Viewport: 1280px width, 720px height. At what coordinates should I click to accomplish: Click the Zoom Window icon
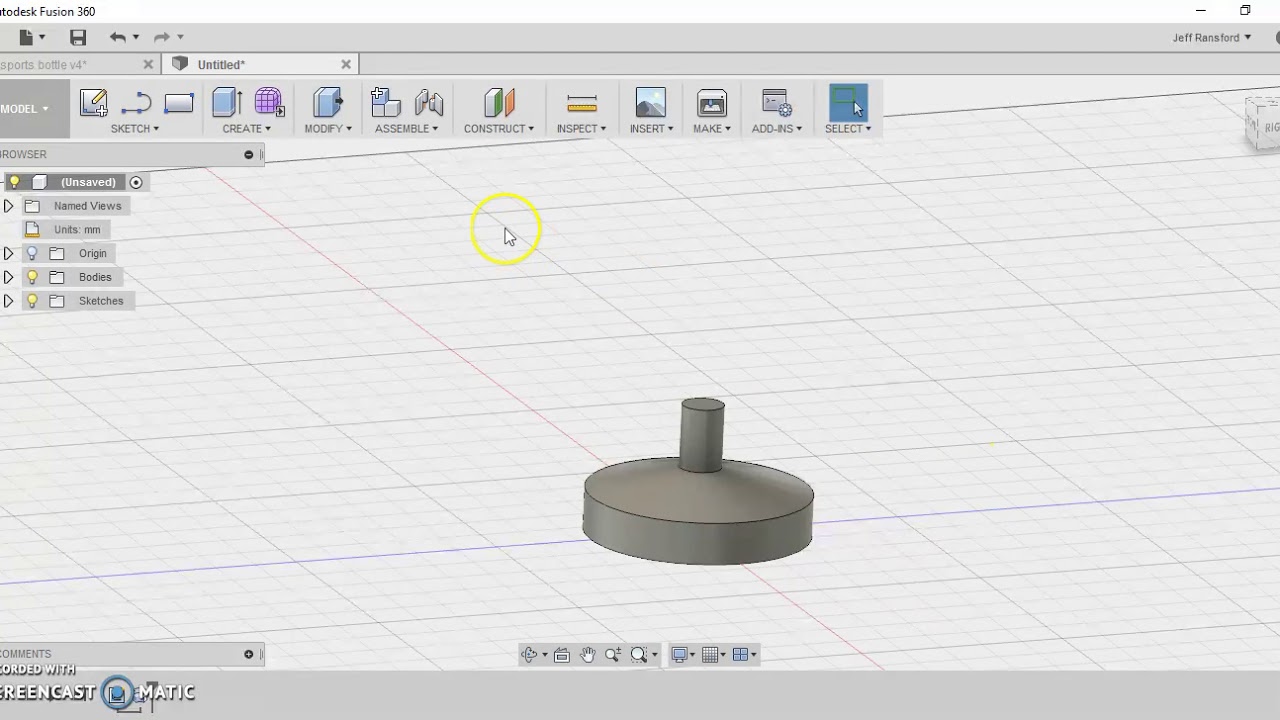639,654
